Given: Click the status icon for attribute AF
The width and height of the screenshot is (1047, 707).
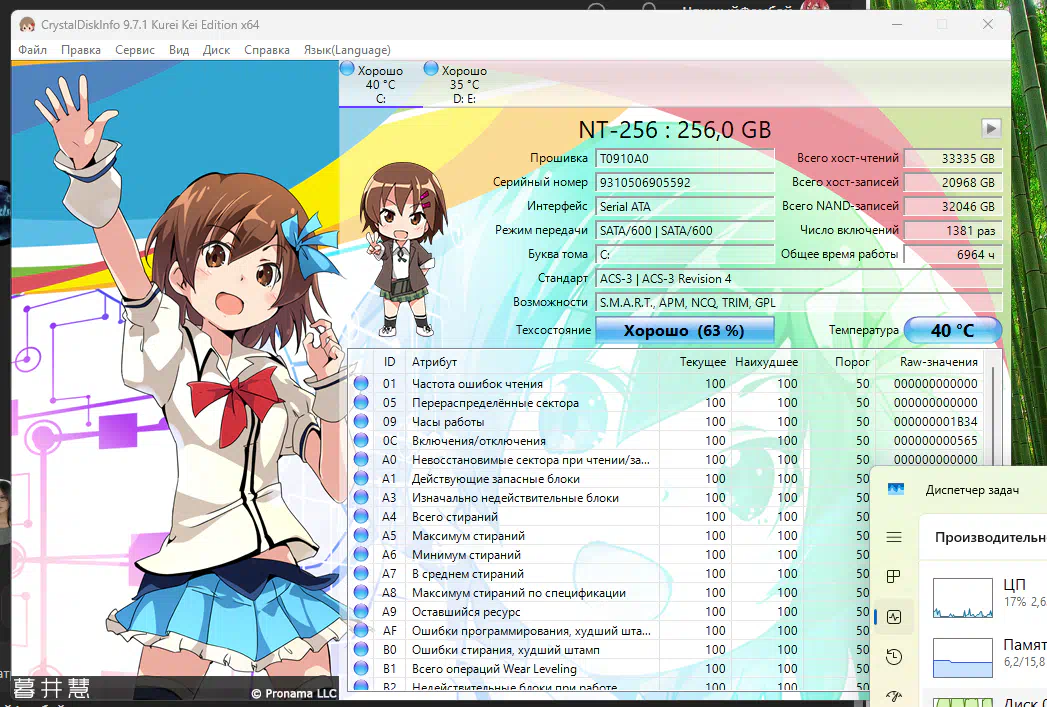Looking at the screenshot, I should (x=361, y=630).
